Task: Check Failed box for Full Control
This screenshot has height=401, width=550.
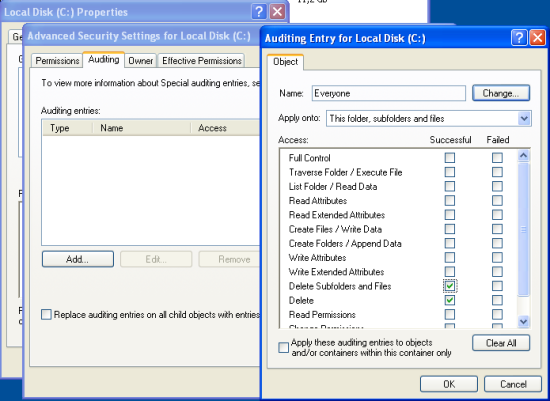Action: (497, 158)
